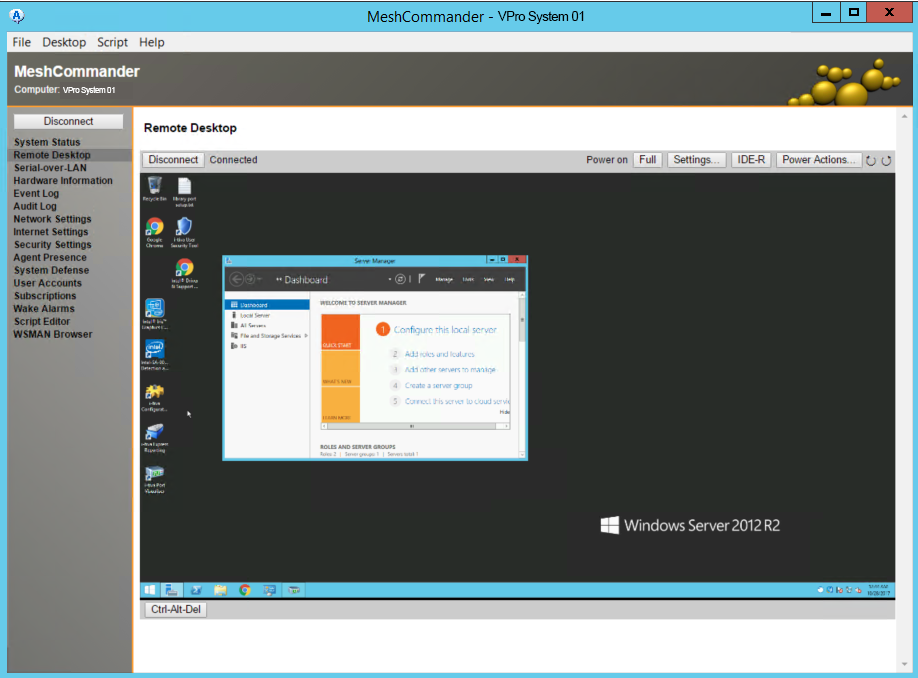Image resolution: width=918 pixels, height=678 pixels.
Task: Select Remote Desktop in sidebar
Action: pyautogui.click(x=52, y=155)
